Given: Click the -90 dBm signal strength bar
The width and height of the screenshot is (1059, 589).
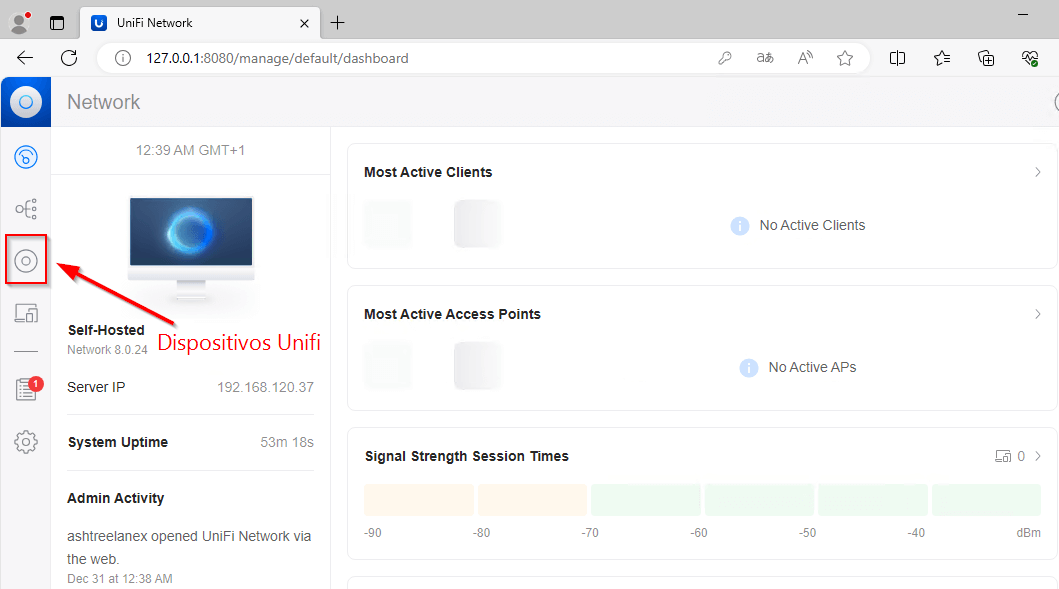Looking at the screenshot, I should coord(418,500).
